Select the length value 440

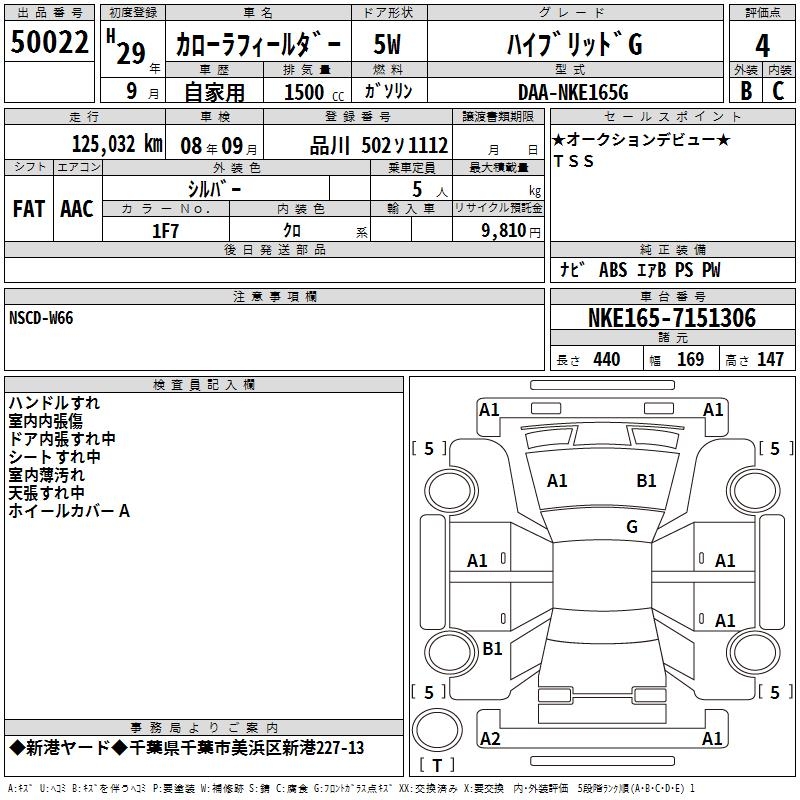[607, 359]
